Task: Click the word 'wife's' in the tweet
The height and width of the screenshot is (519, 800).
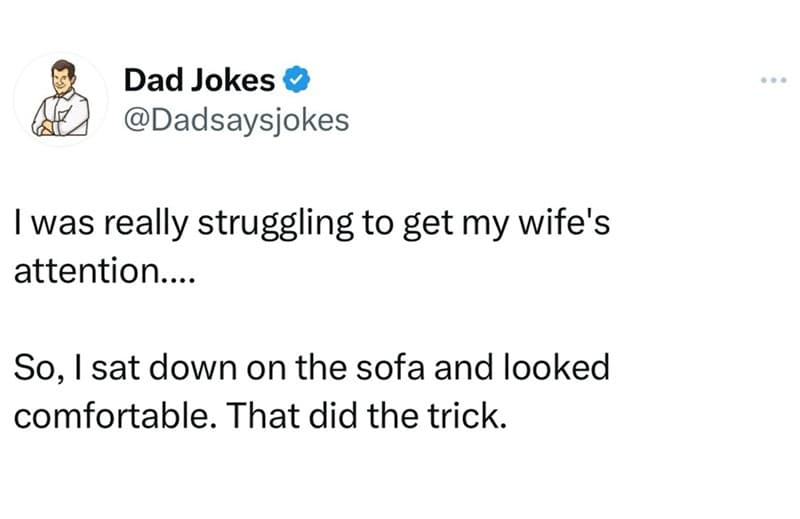Action: coord(564,223)
